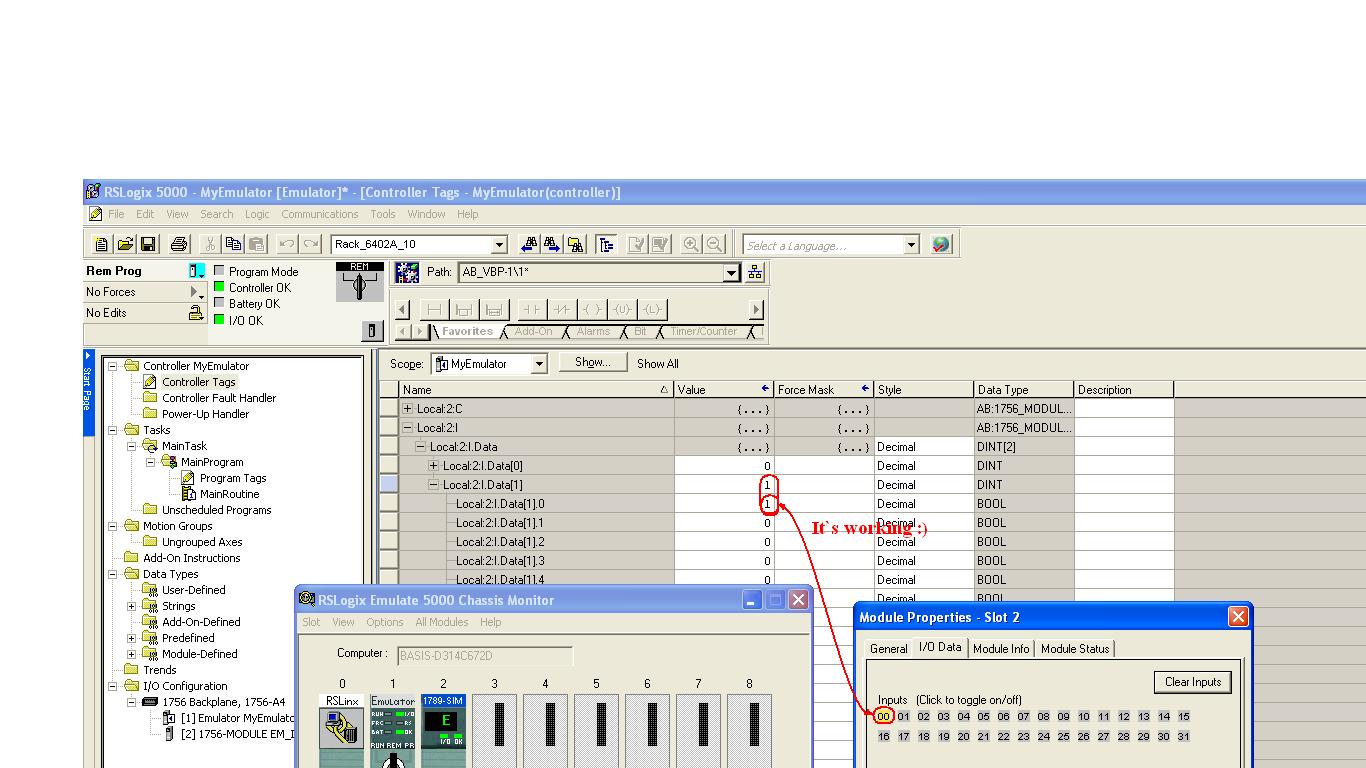Toggle input bit 12 on
This screenshot has width=1366, height=768.
point(1123,716)
